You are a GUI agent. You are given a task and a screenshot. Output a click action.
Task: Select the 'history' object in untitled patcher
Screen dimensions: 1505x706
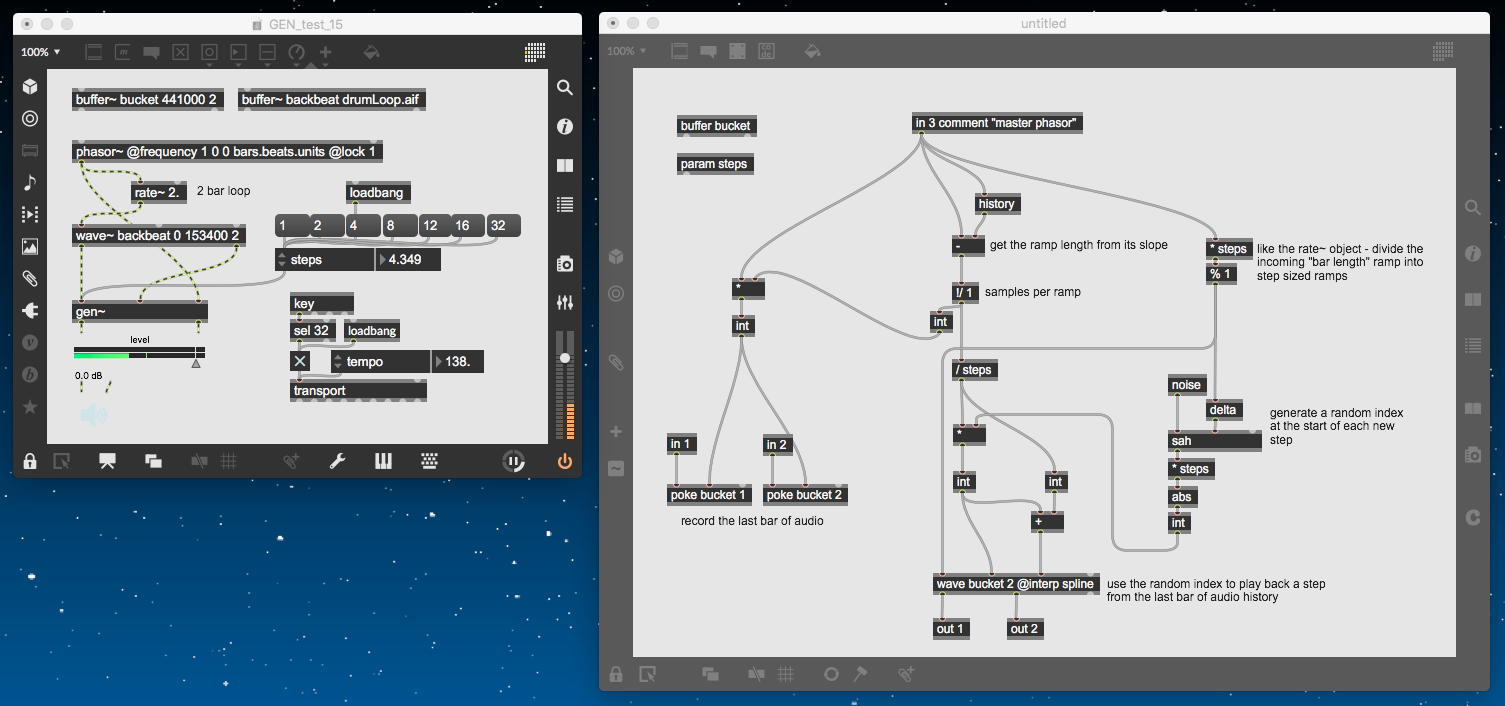click(x=996, y=204)
